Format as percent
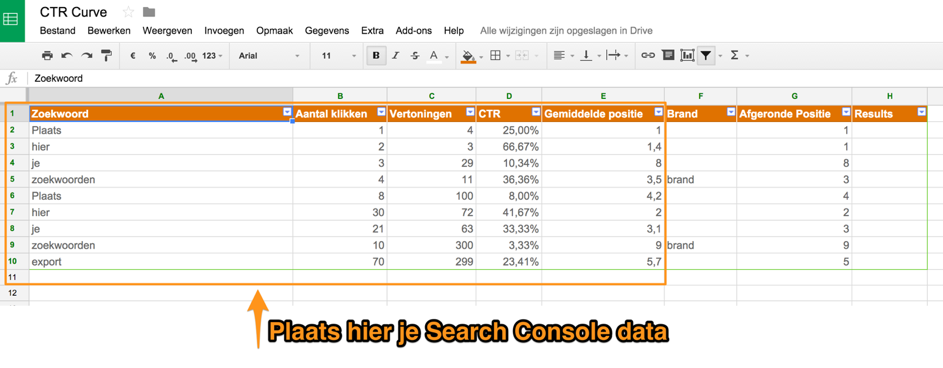Image resolution: width=943 pixels, height=368 pixels. point(152,56)
